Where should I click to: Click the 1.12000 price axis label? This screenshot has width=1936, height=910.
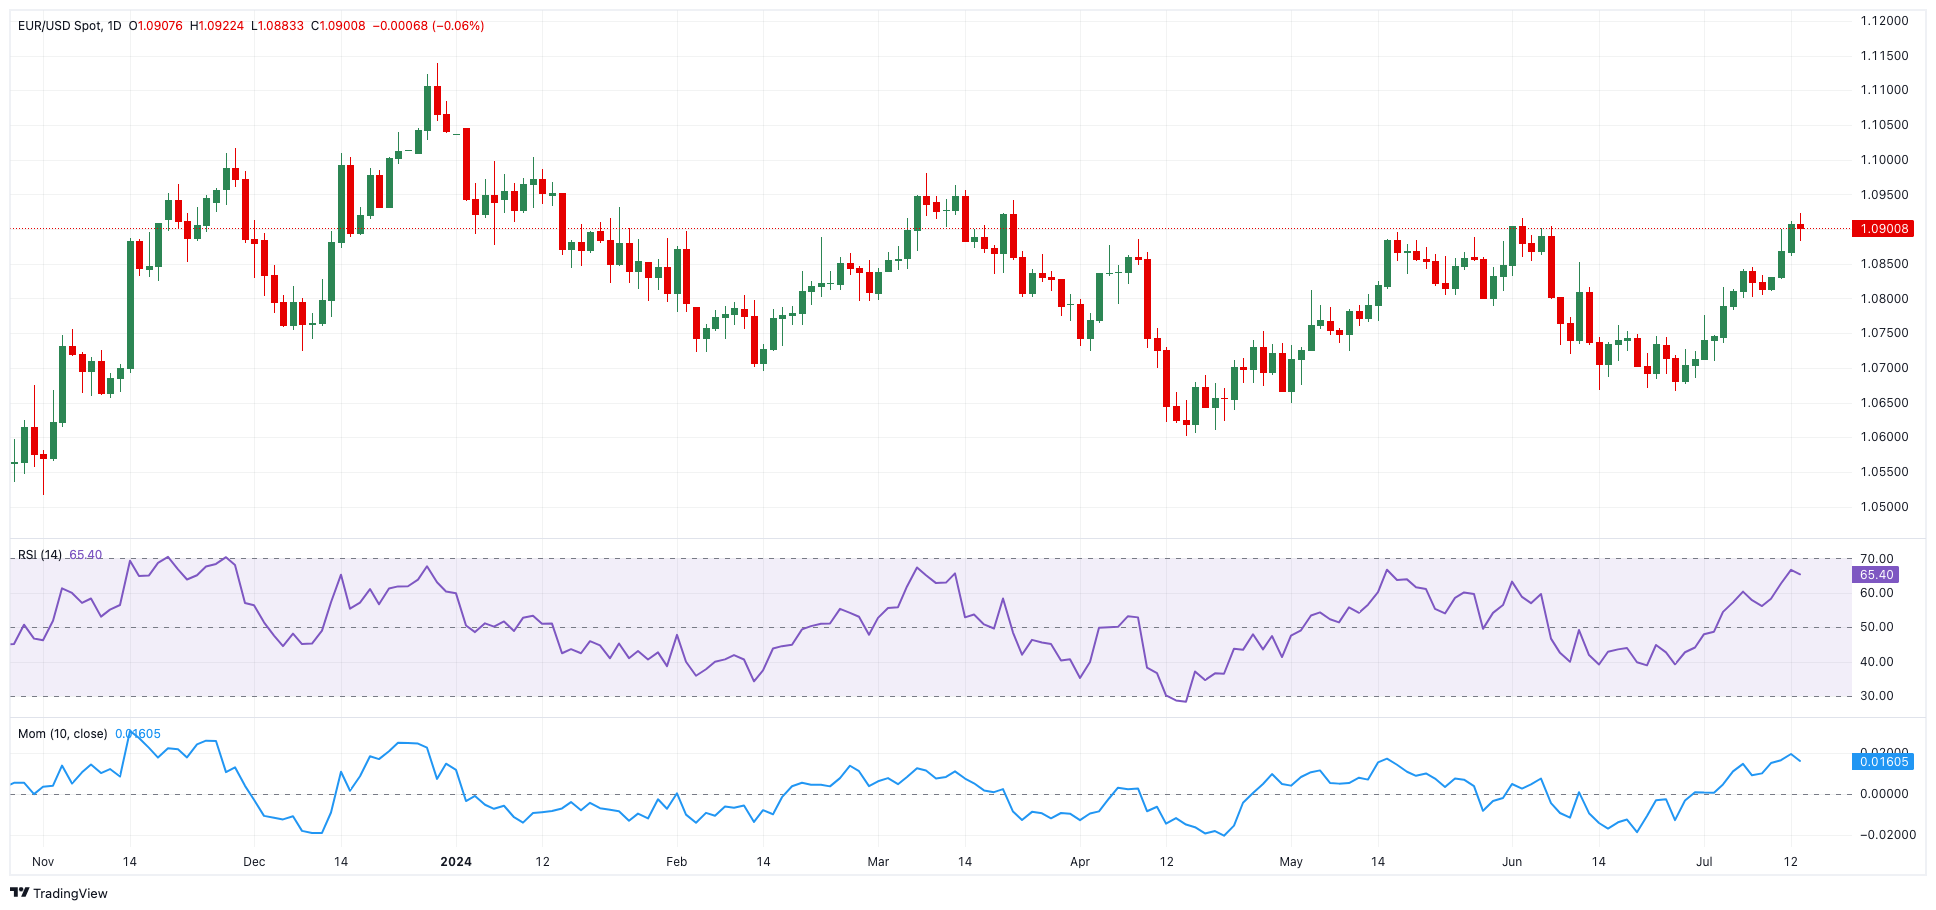click(x=1884, y=21)
